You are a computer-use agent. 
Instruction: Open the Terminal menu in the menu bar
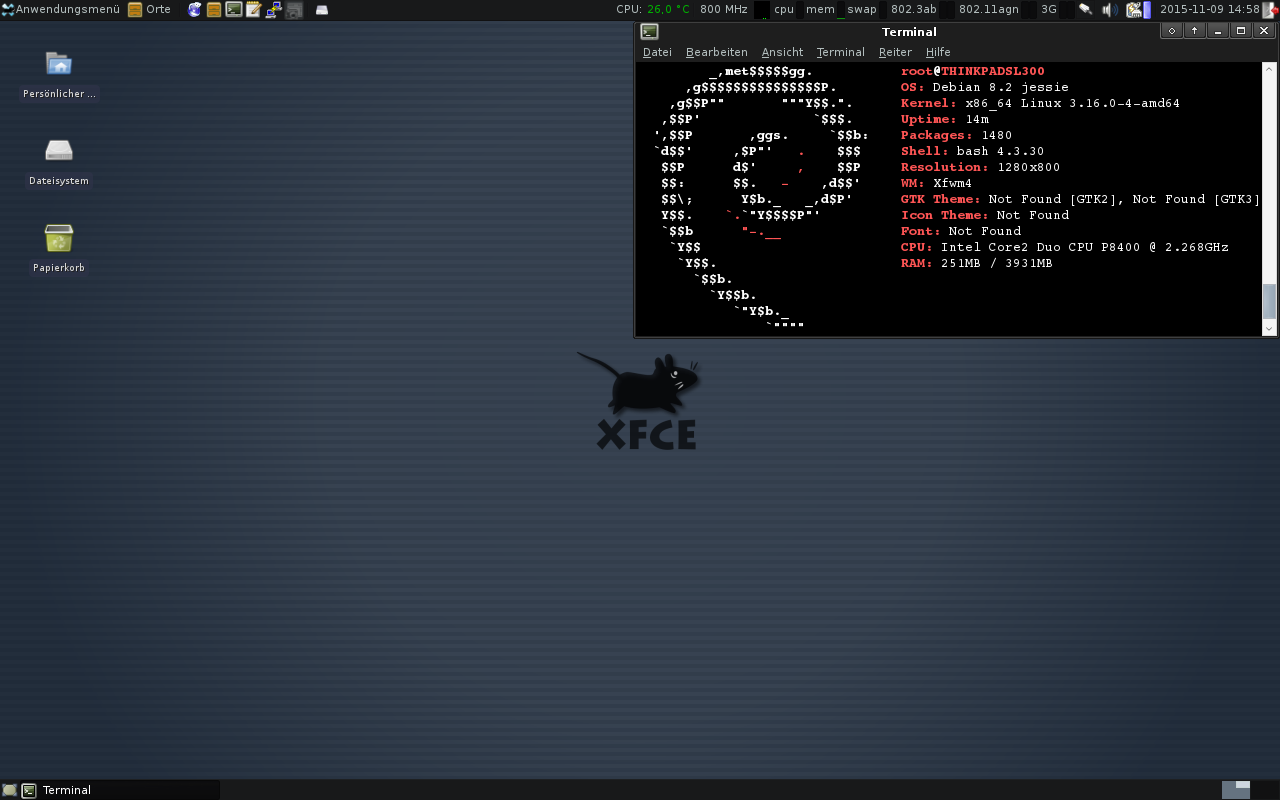coord(841,52)
